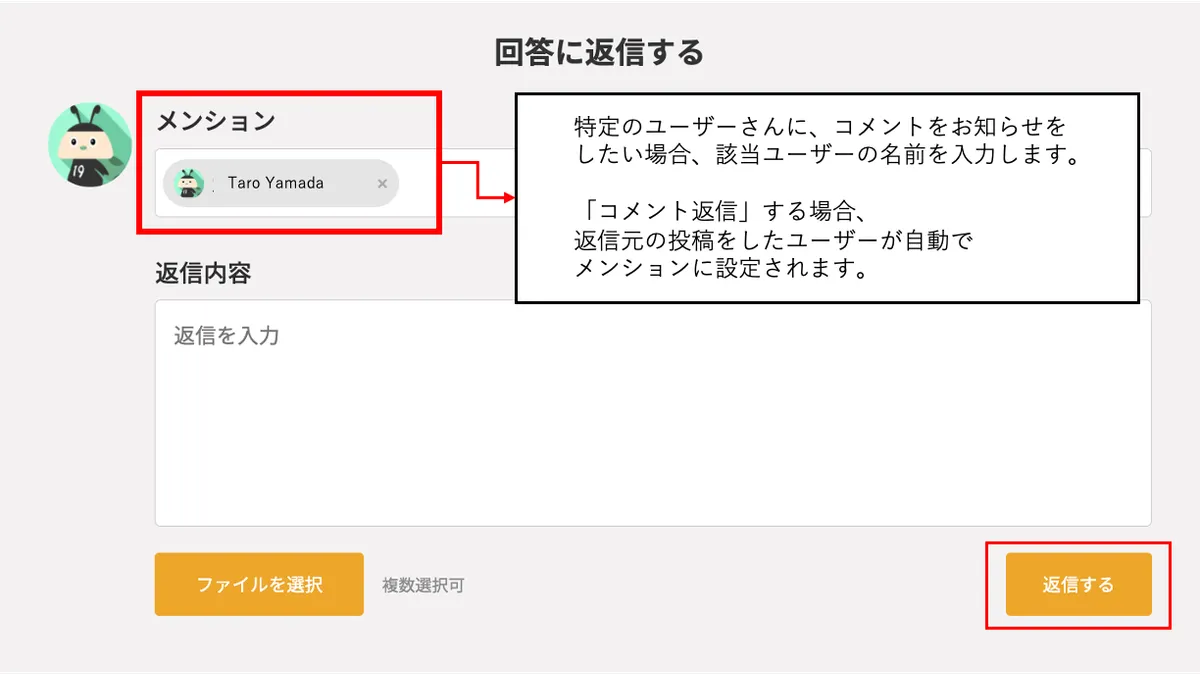Image resolution: width=1200 pixels, height=675 pixels.
Task: Click the 返信を入力 placeholder text
Action: [227, 335]
